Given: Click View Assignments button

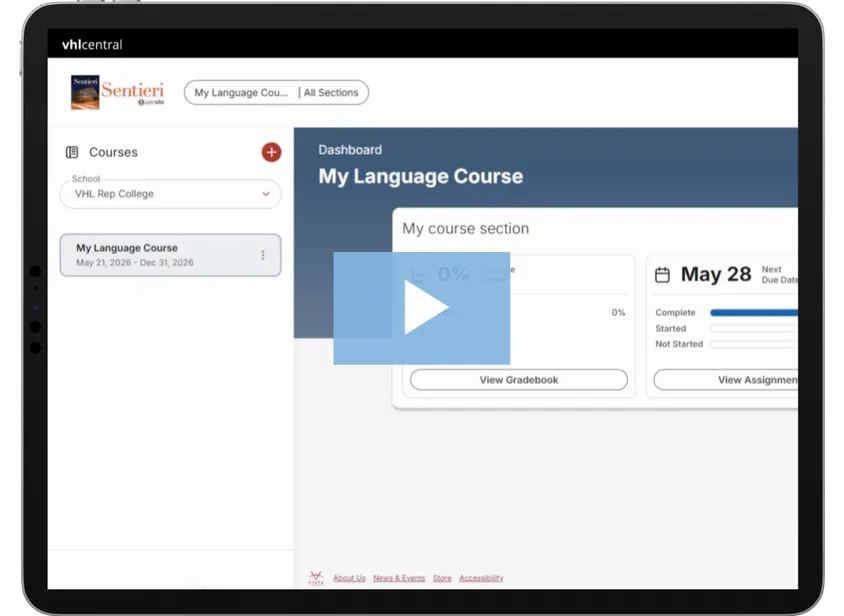Looking at the screenshot, I should pos(726,380).
